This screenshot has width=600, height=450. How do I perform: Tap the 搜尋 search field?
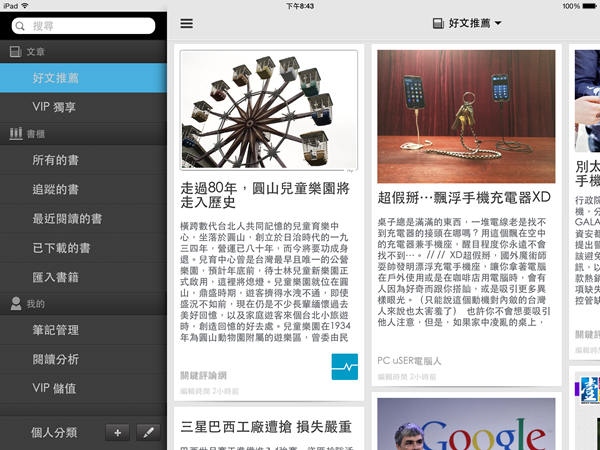[83, 26]
